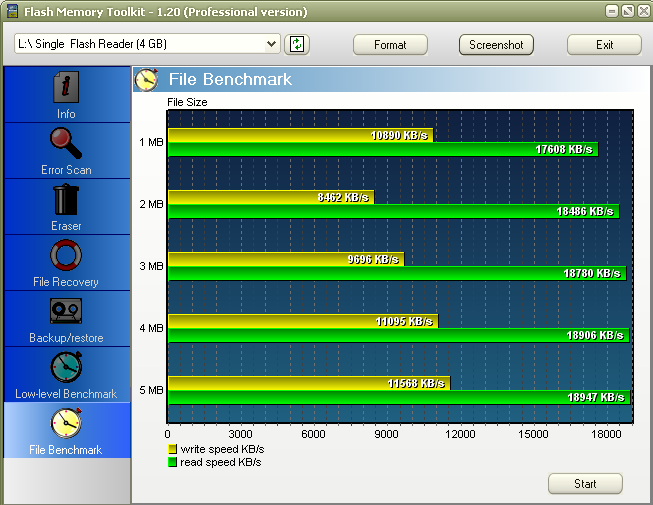The height and width of the screenshot is (505, 653).
Task: Click the 17608 KB/s read bar
Action: pyautogui.click(x=383, y=149)
